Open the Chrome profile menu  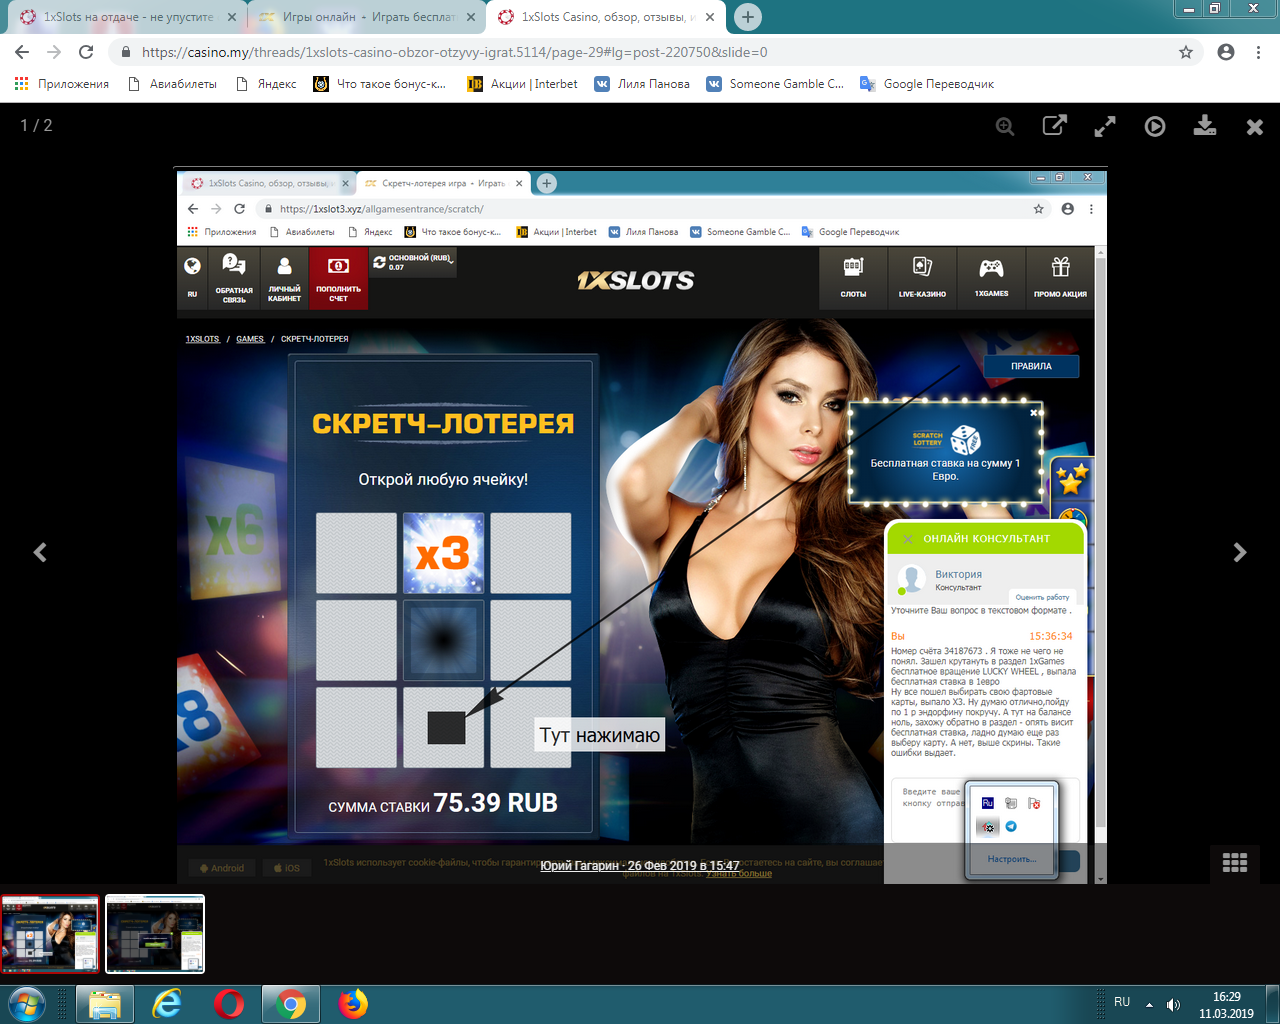[1226, 52]
